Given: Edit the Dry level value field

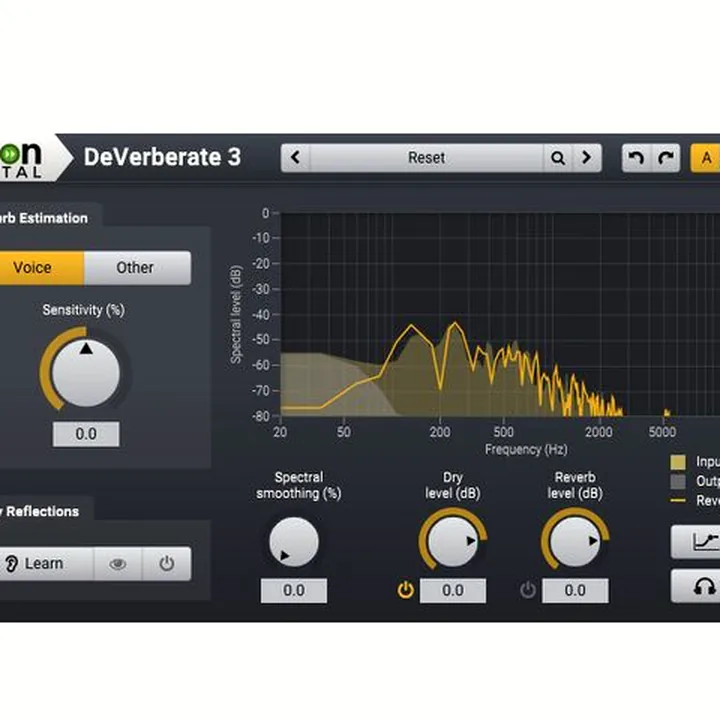Looking at the screenshot, I should click(453, 591).
